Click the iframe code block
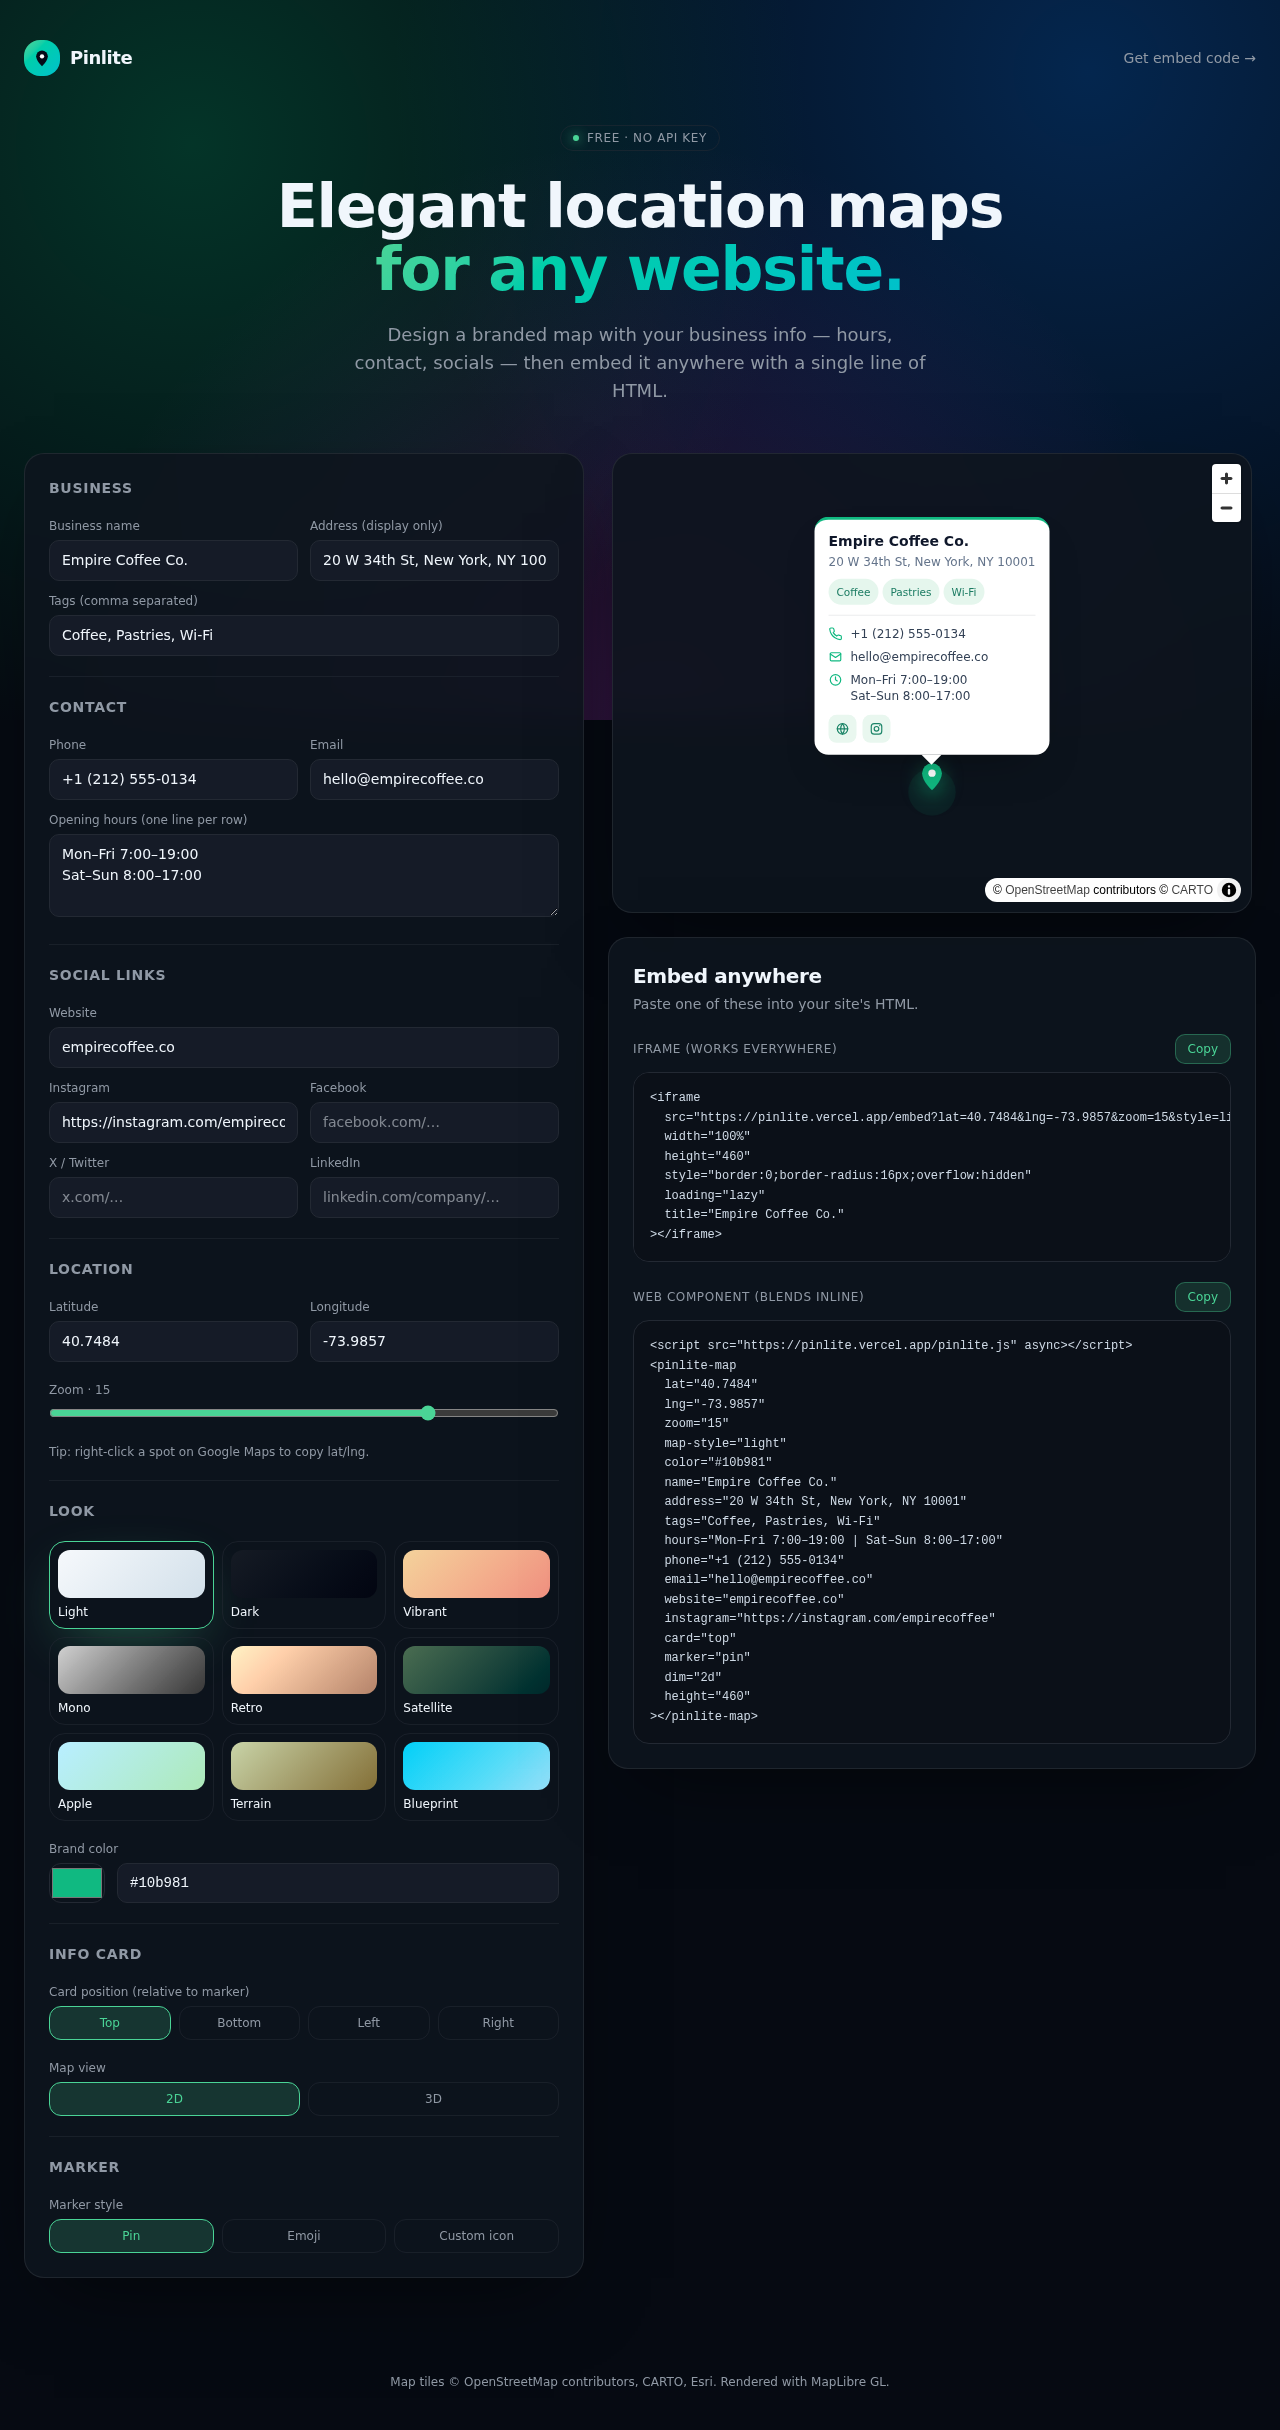The width and height of the screenshot is (1280, 2430). click(932, 1167)
